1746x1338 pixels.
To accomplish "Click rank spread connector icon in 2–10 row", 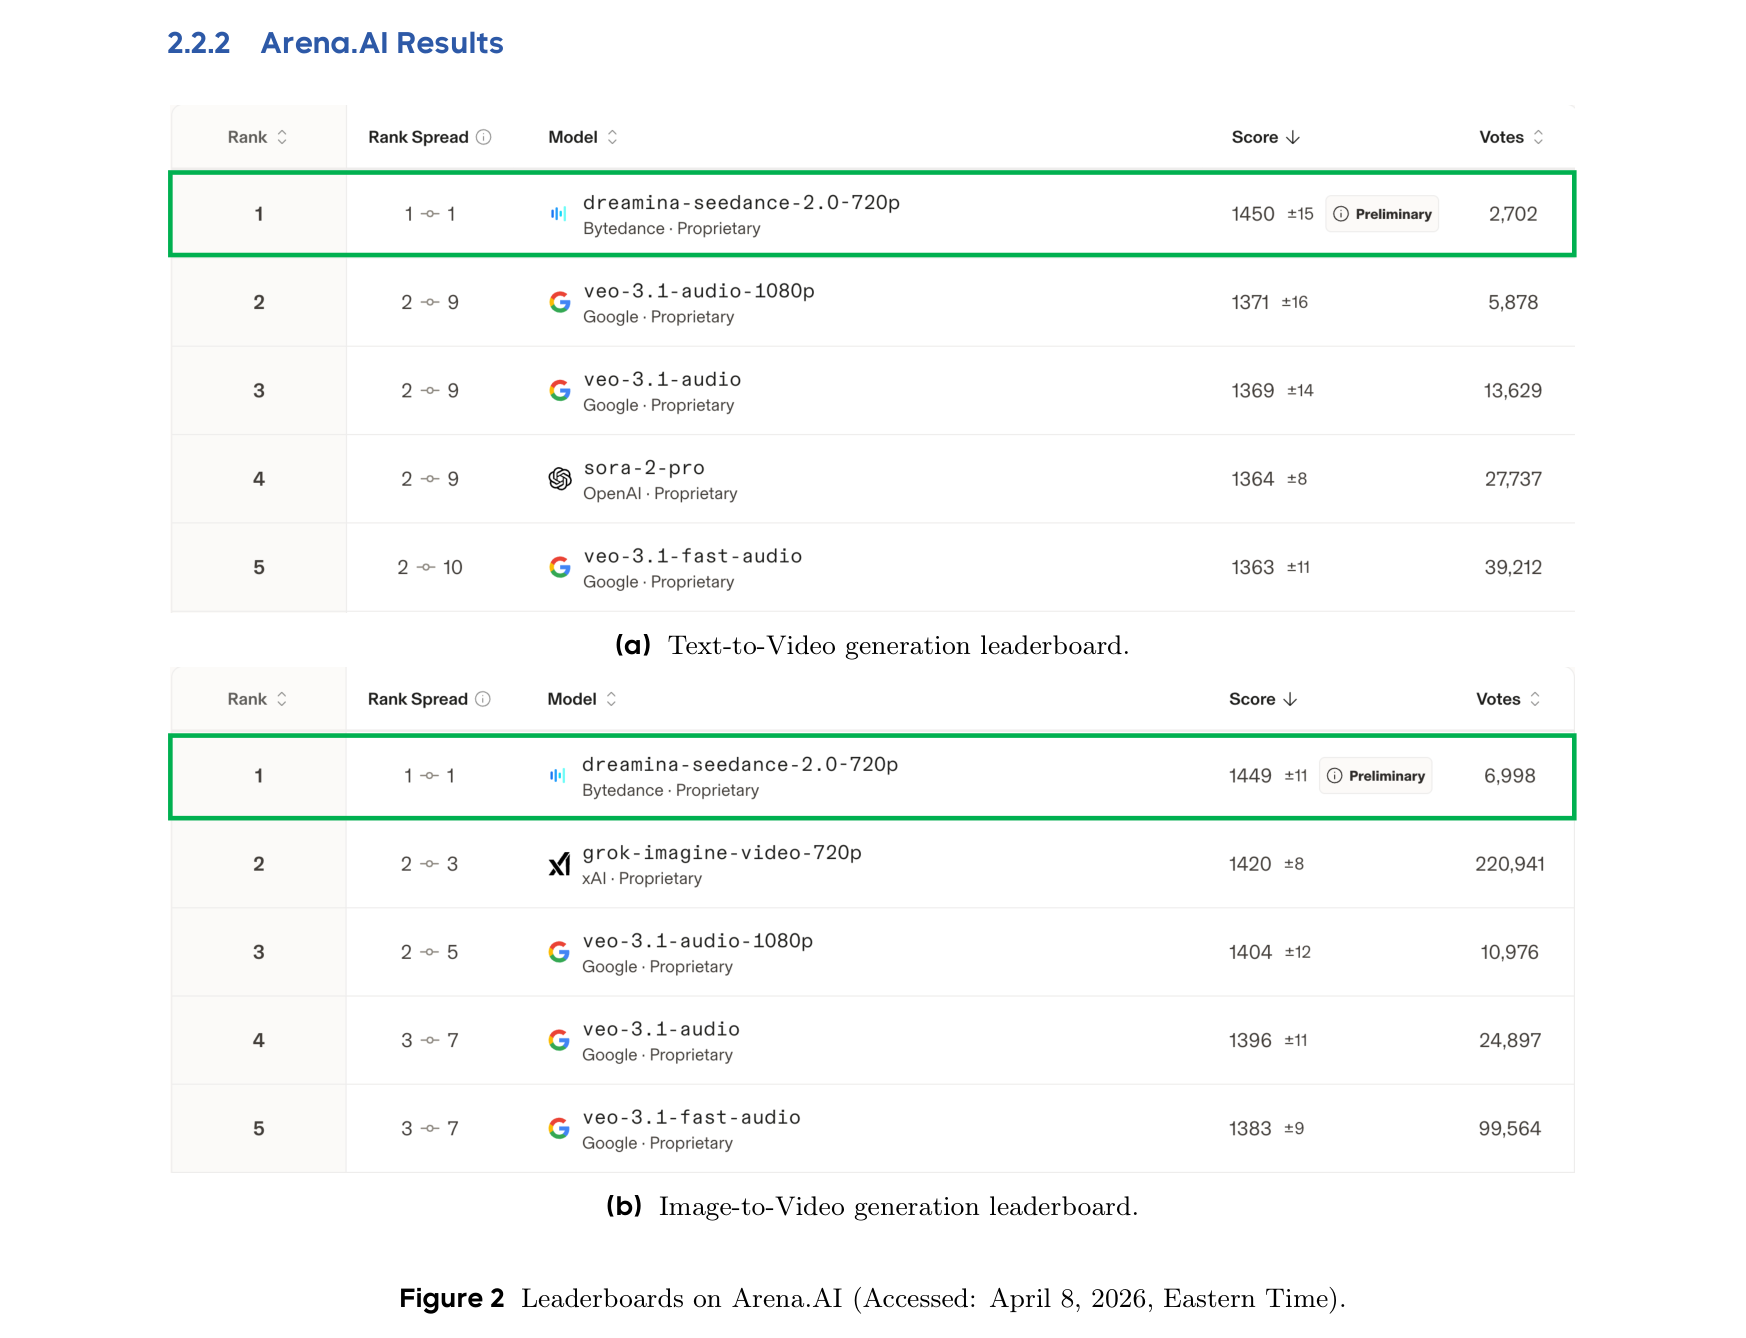I will (x=426, y=567).
